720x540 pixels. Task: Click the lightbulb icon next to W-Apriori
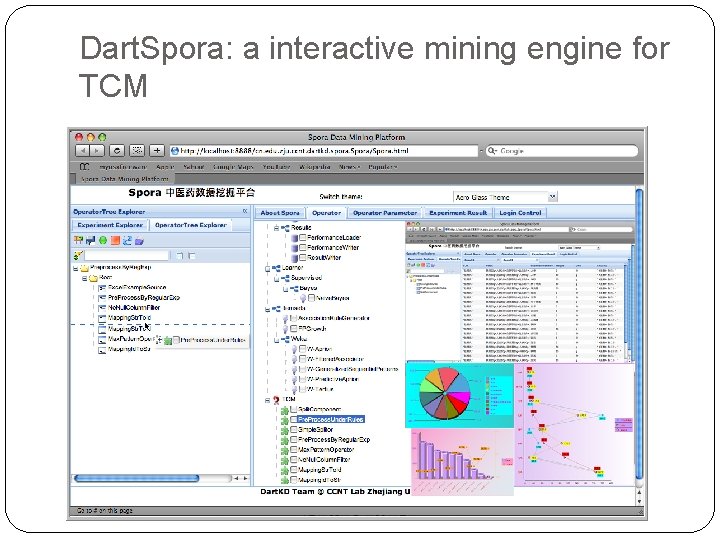[294, 349]
